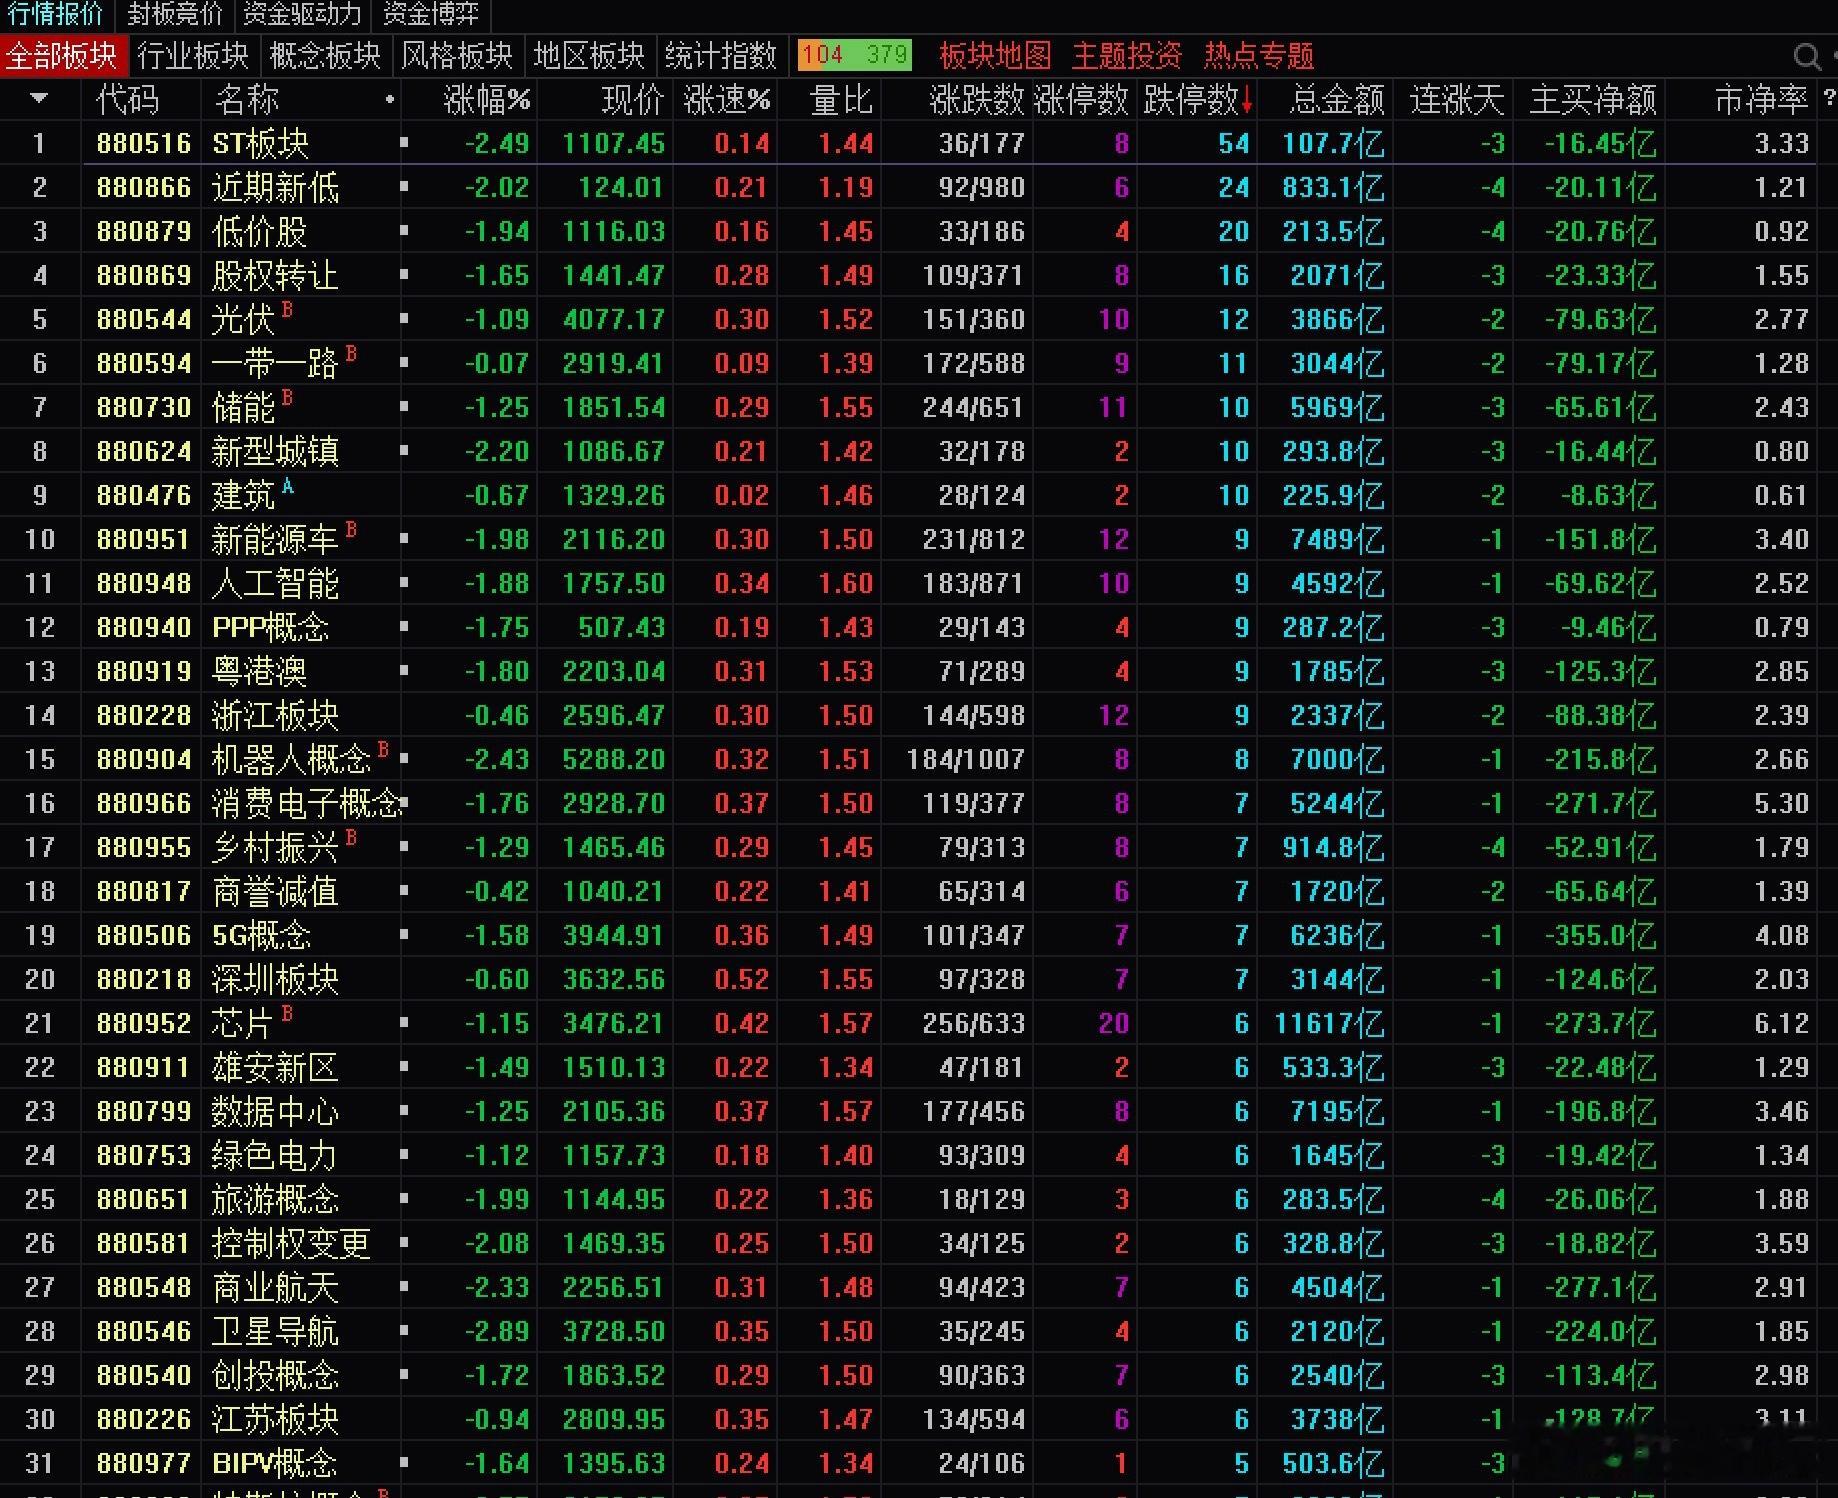The image size is (1838, 1498).
Task: Select the 深圳板块 sector row
Action: (x=919, y=979)
